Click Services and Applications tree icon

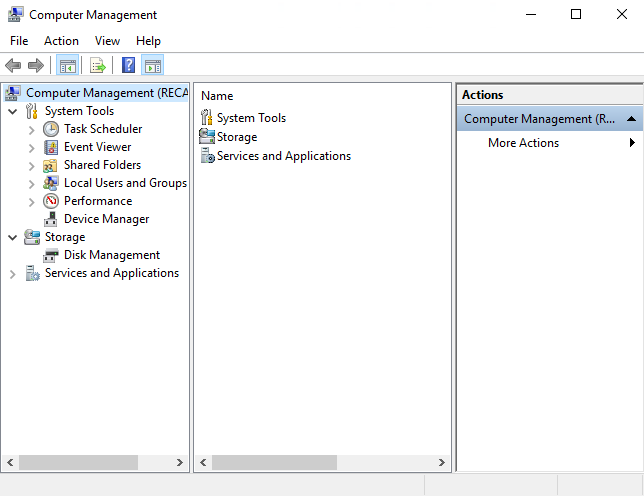tap(32, 273)
